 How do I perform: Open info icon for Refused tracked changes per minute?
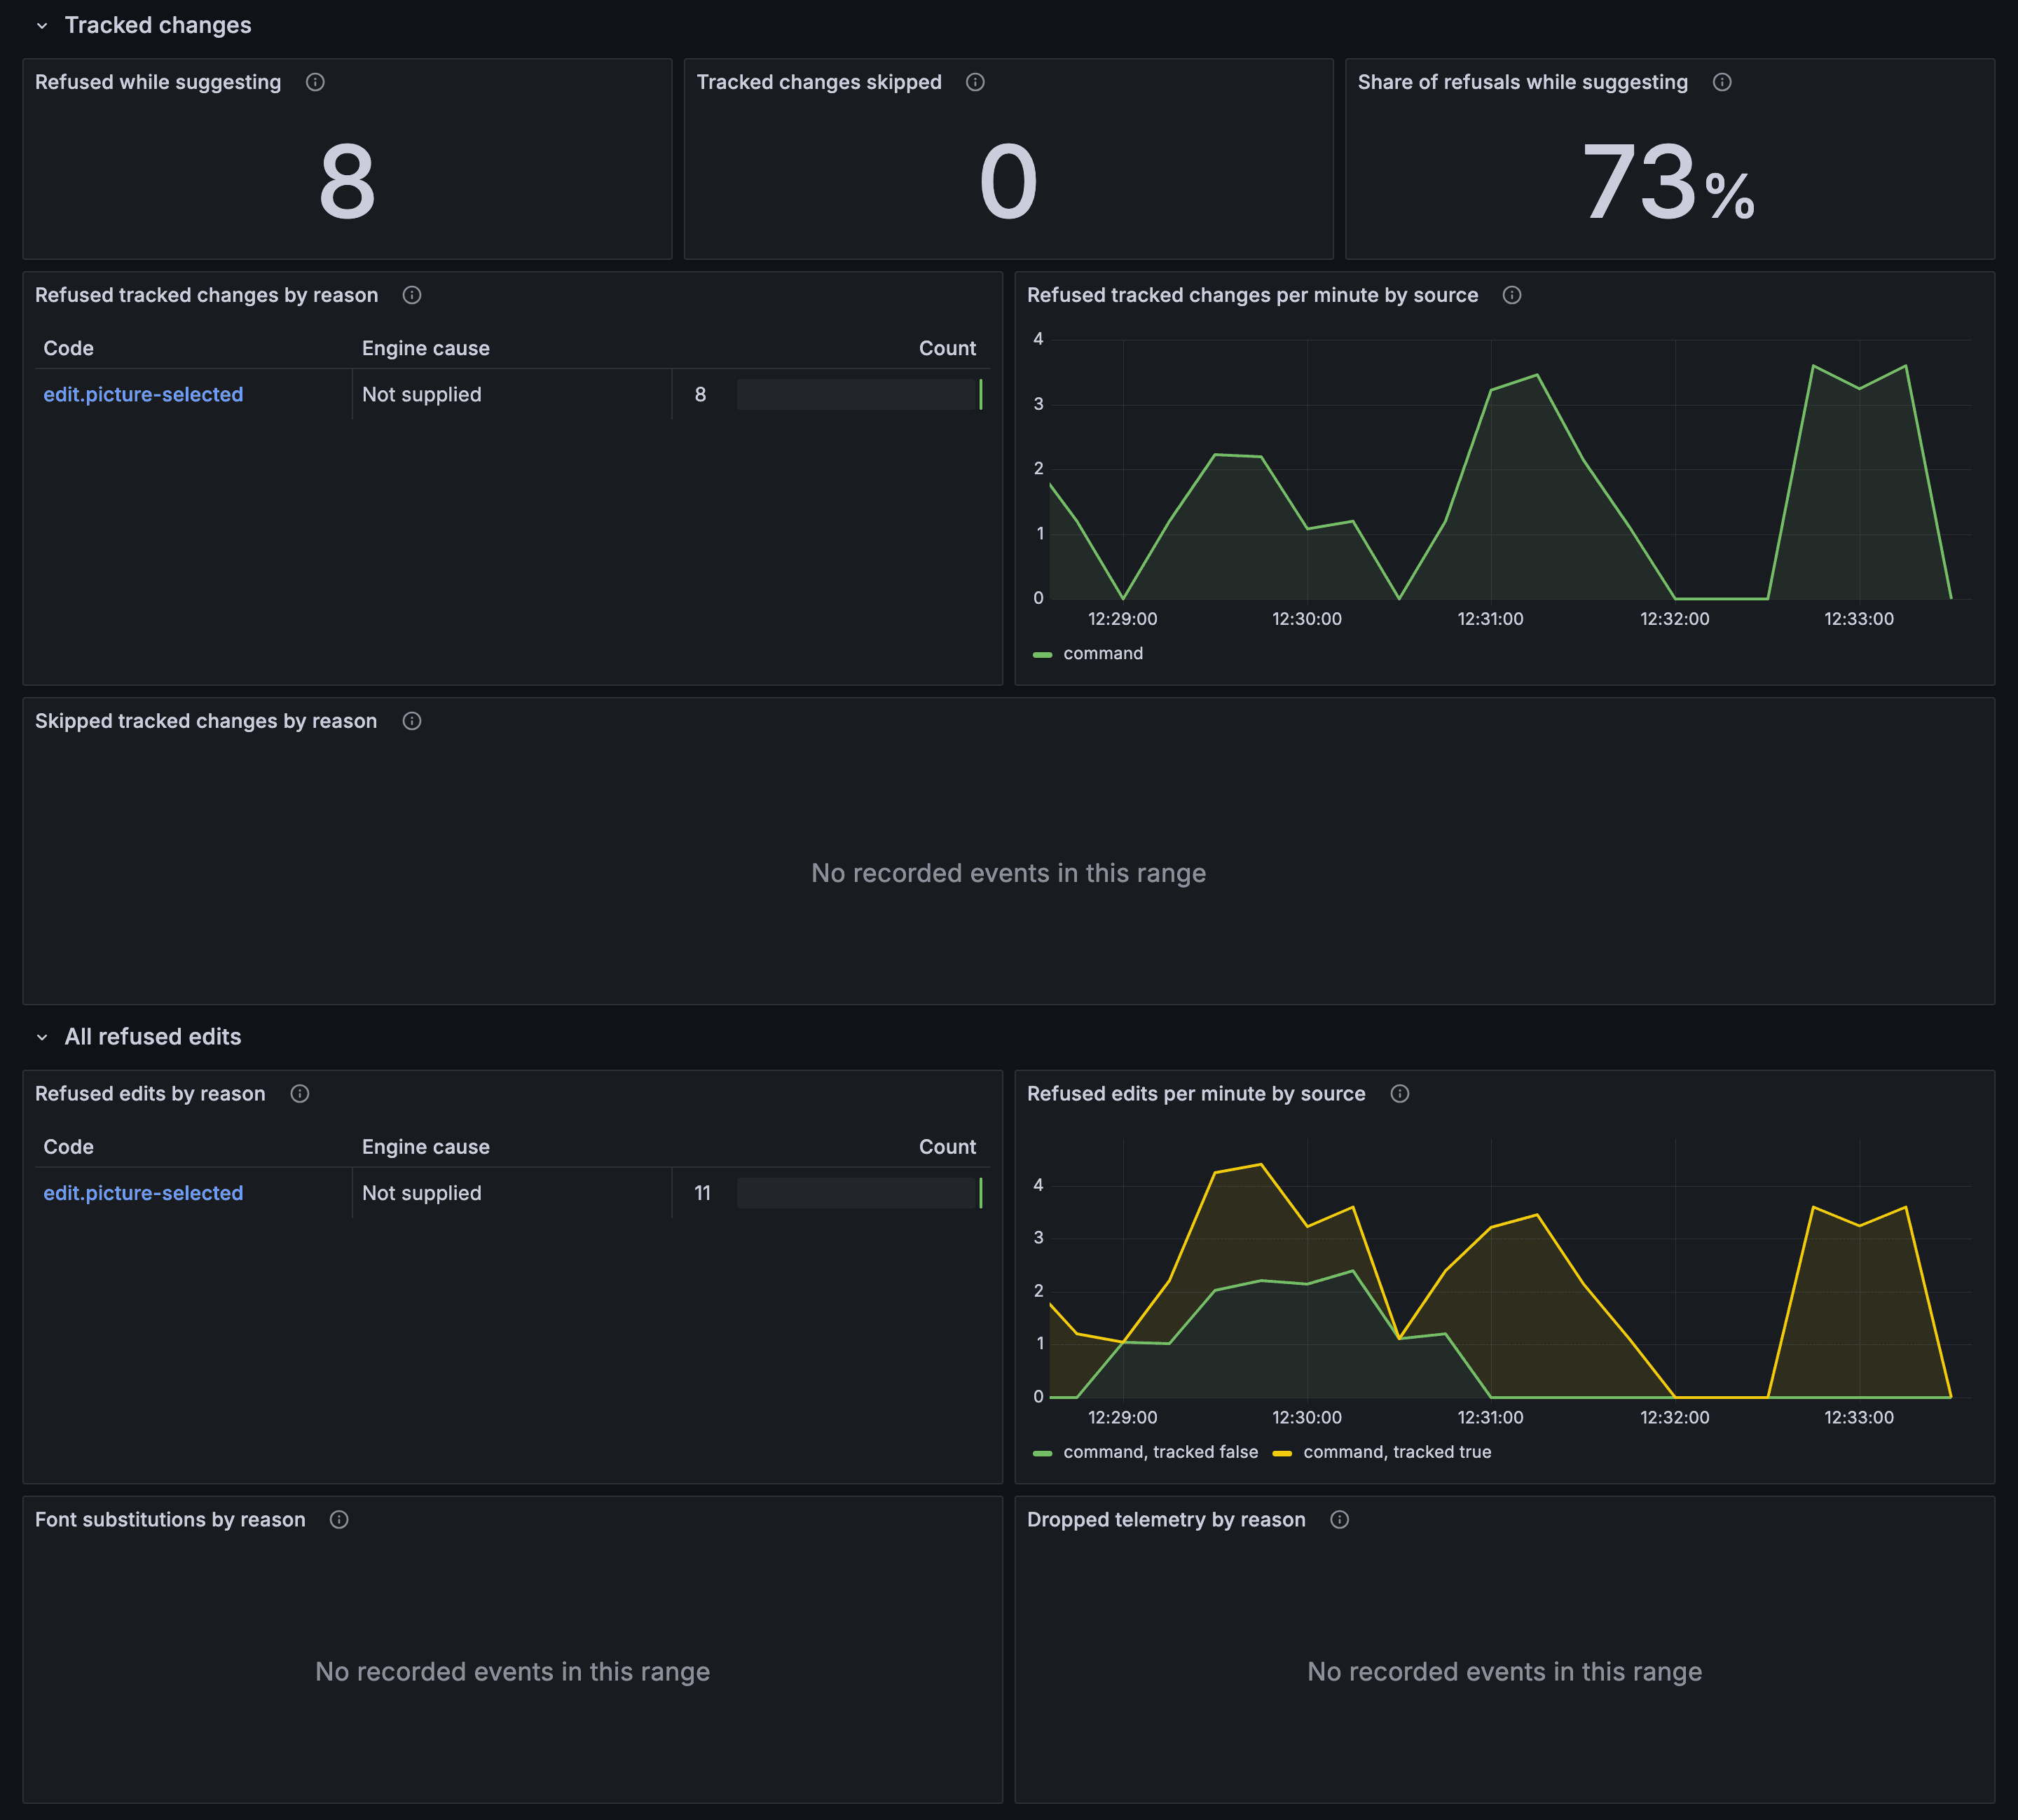(1512, 295)
